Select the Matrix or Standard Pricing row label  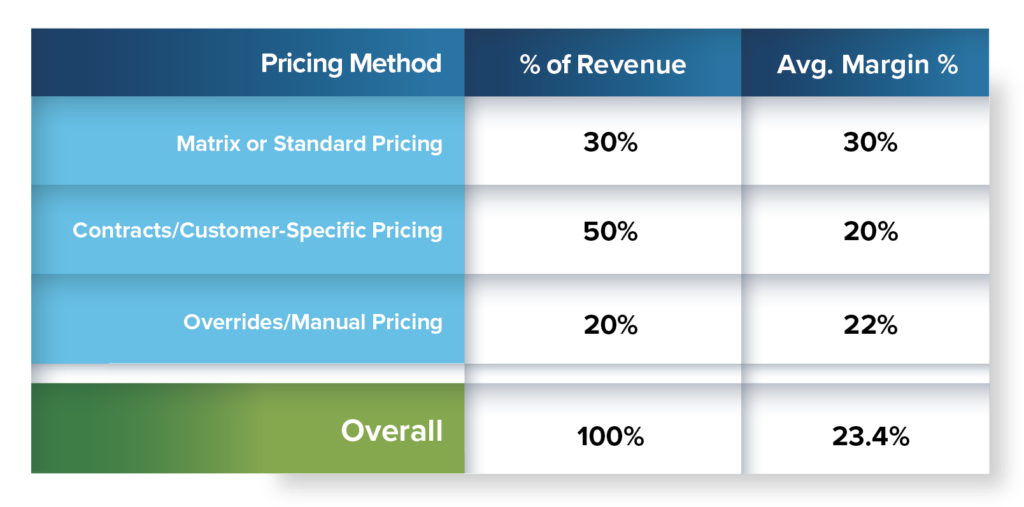(248, 141)
